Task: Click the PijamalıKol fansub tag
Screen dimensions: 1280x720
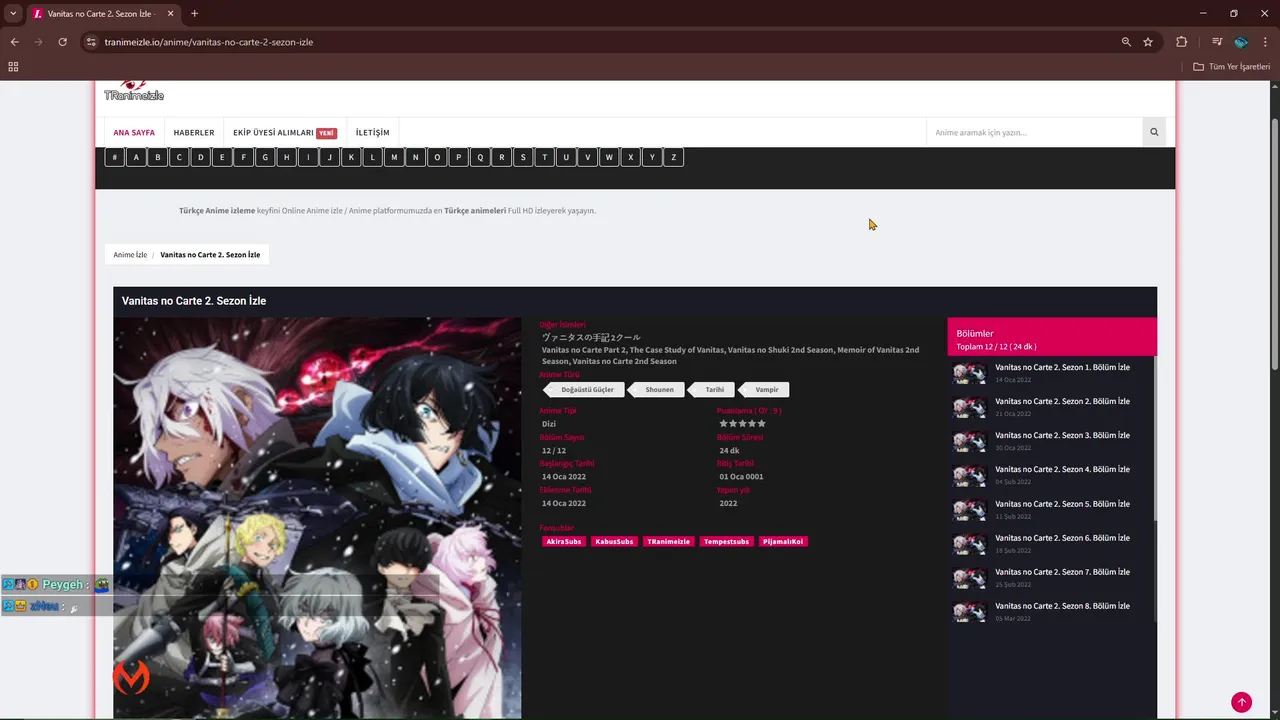Action: point(783,541)
